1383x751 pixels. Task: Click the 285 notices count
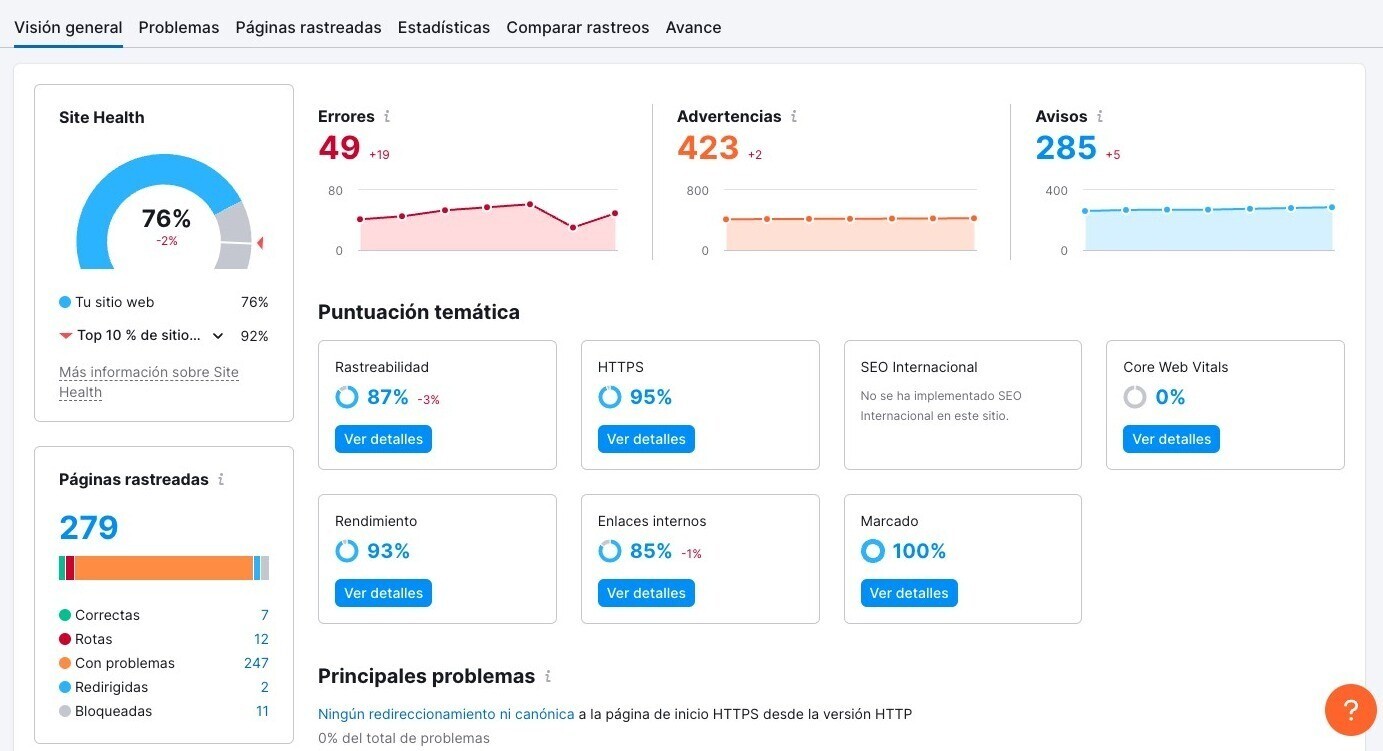click(1066, 148)
